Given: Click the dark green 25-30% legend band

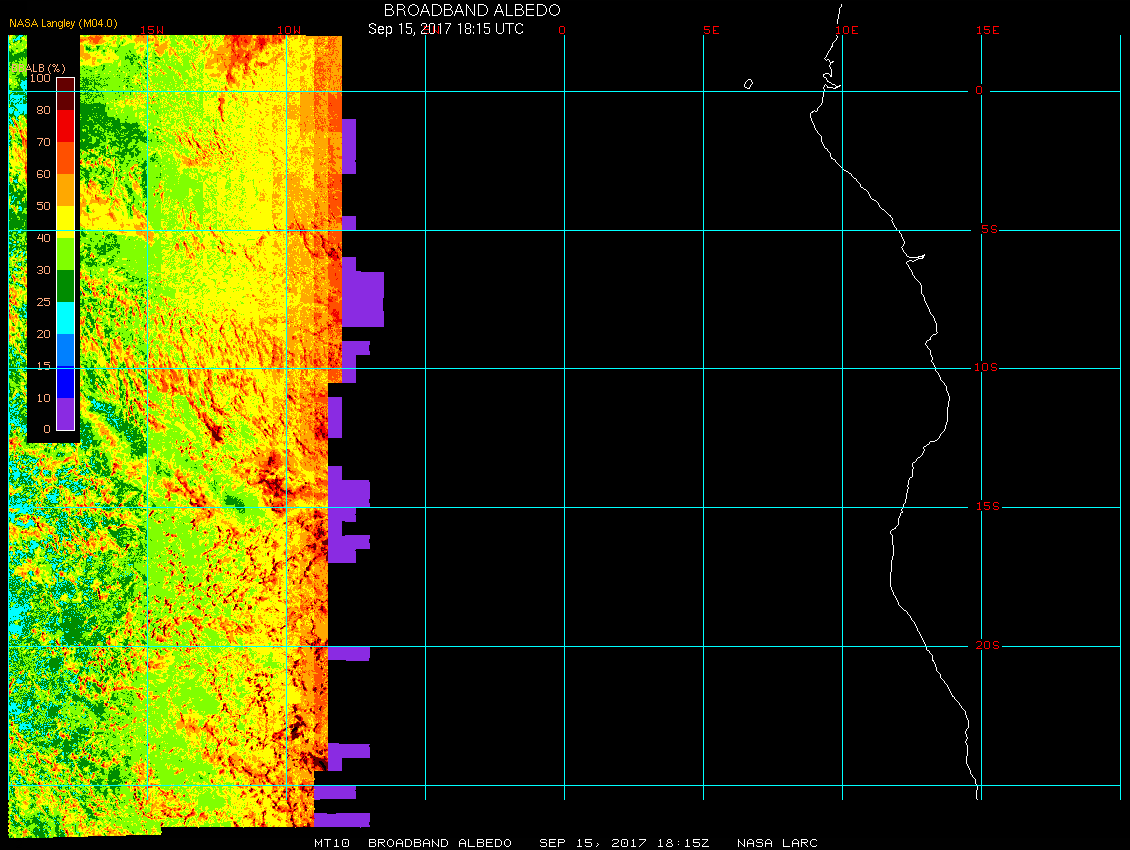Looking at the screenshot, I should pos(65,285).
